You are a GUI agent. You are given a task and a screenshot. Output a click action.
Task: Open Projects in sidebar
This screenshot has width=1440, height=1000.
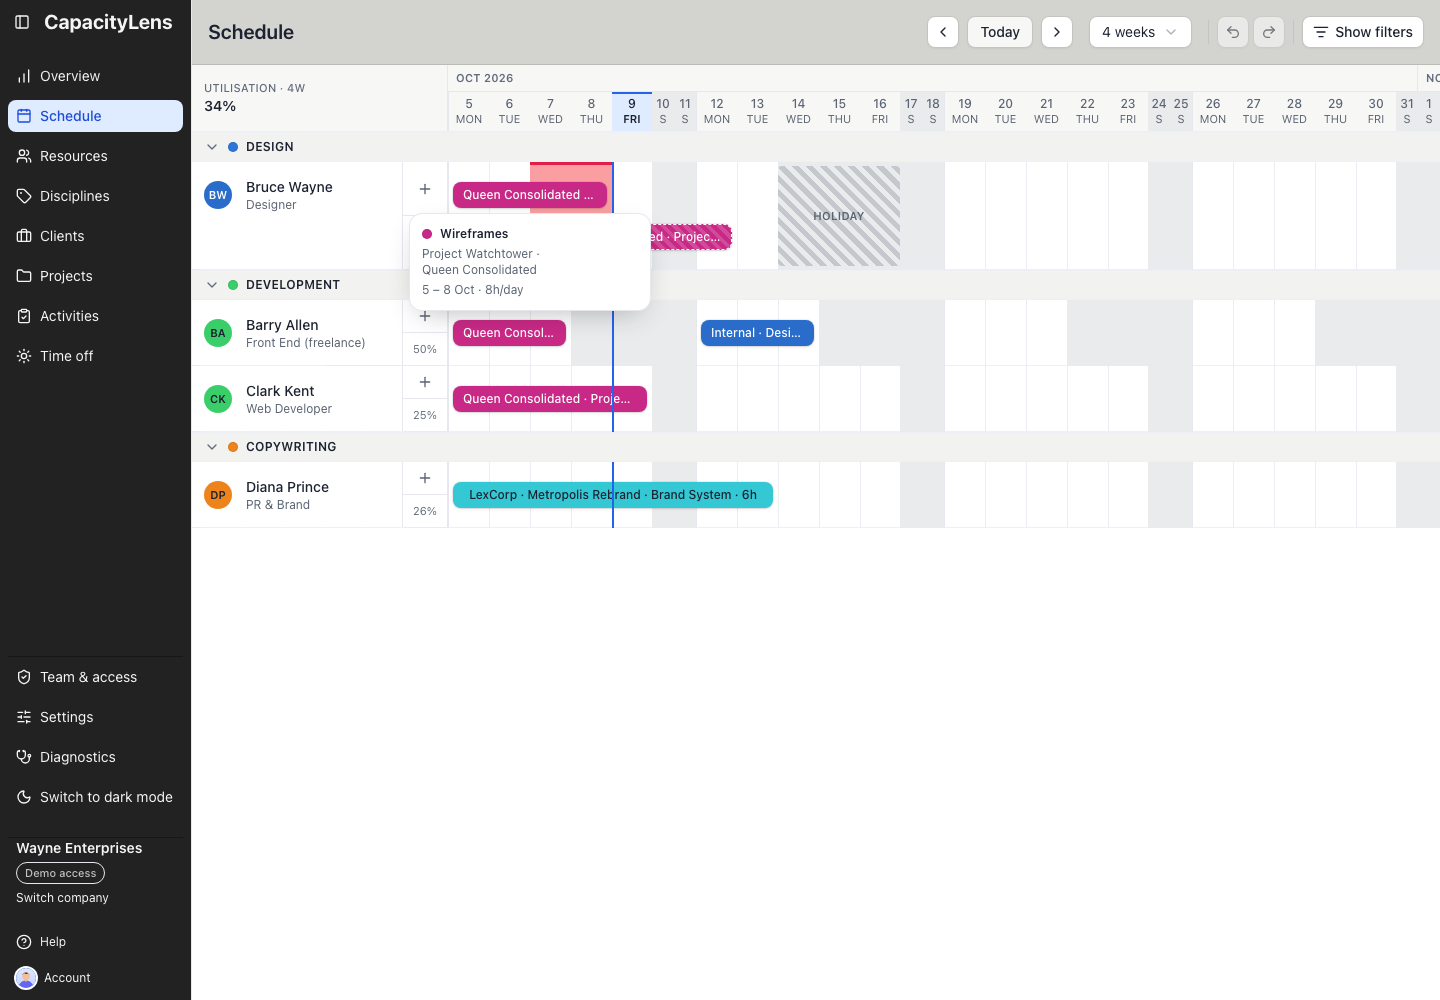95,276
